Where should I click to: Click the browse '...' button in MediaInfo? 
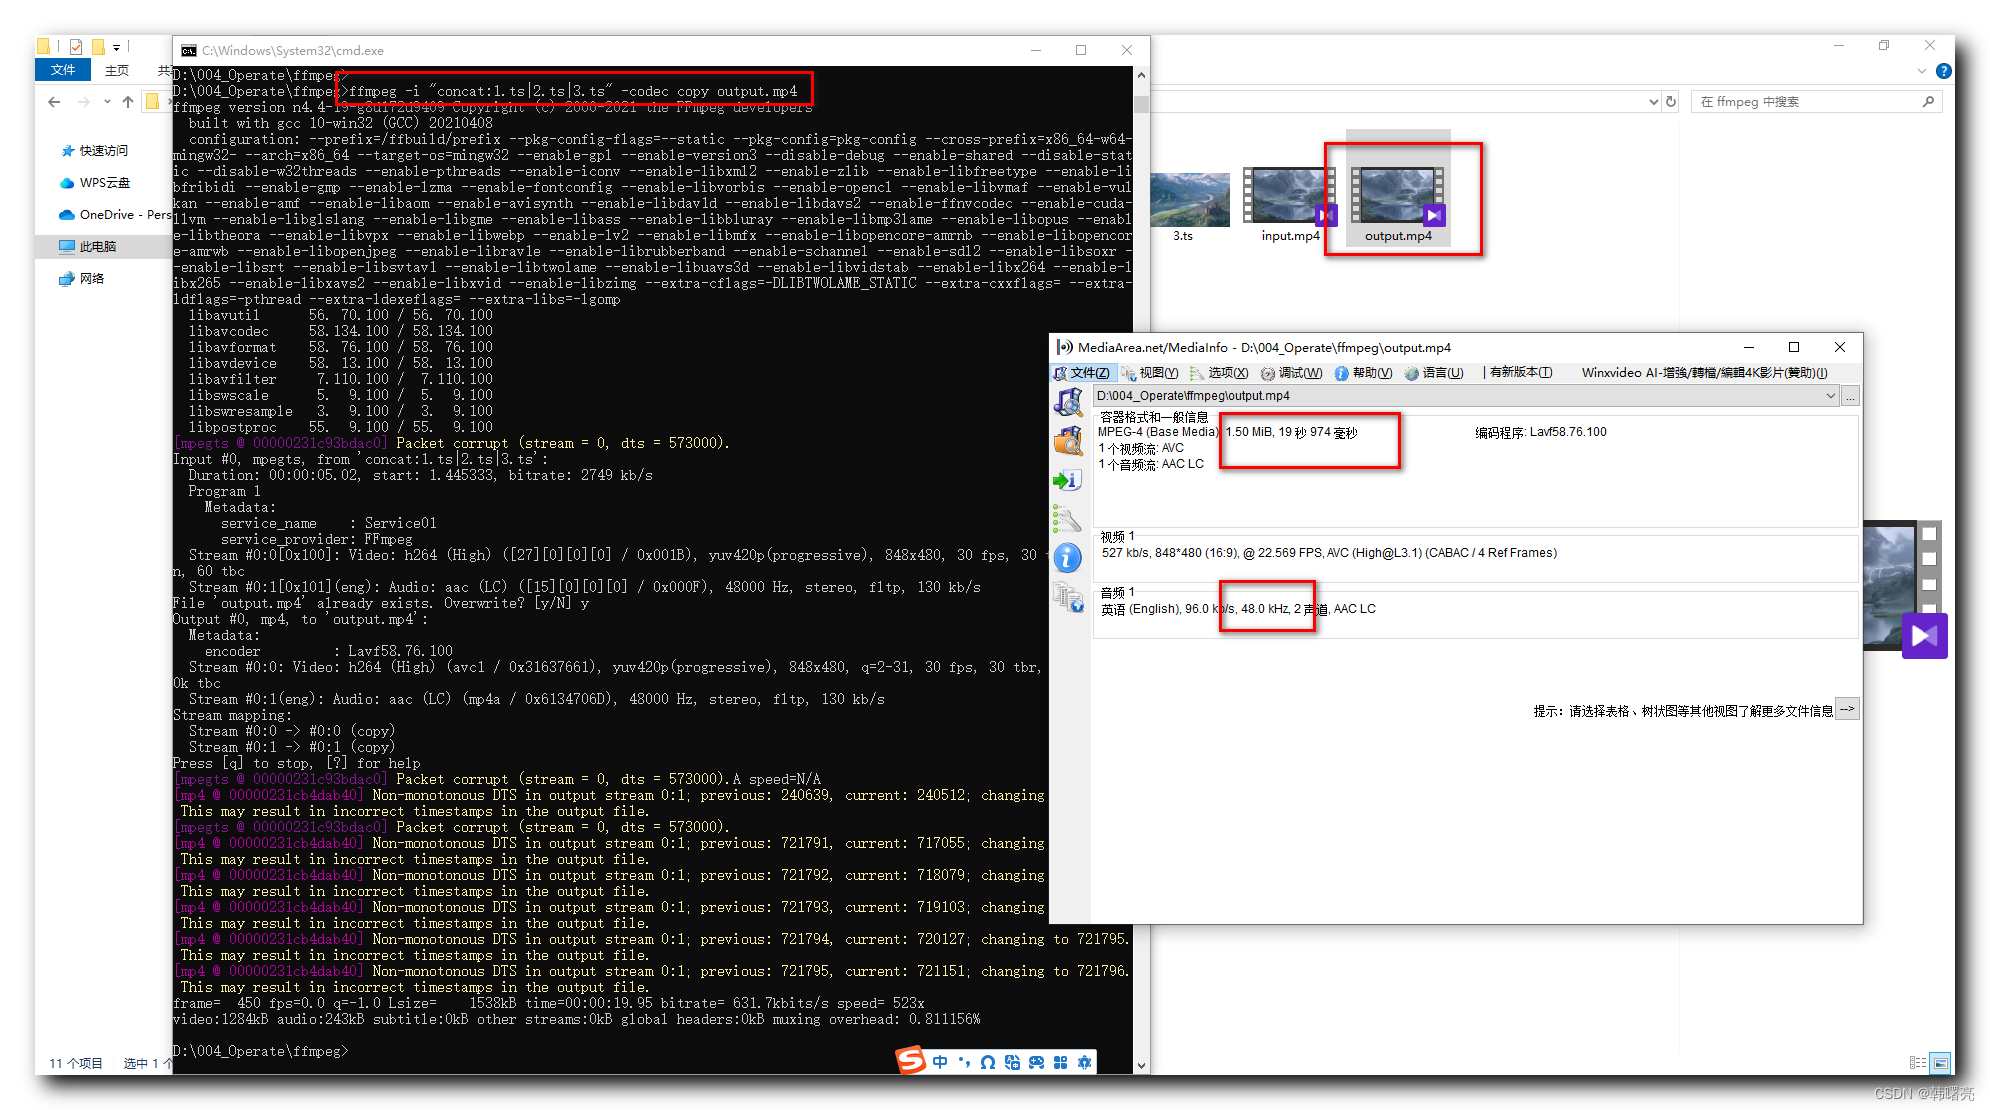coord(1850,396)
